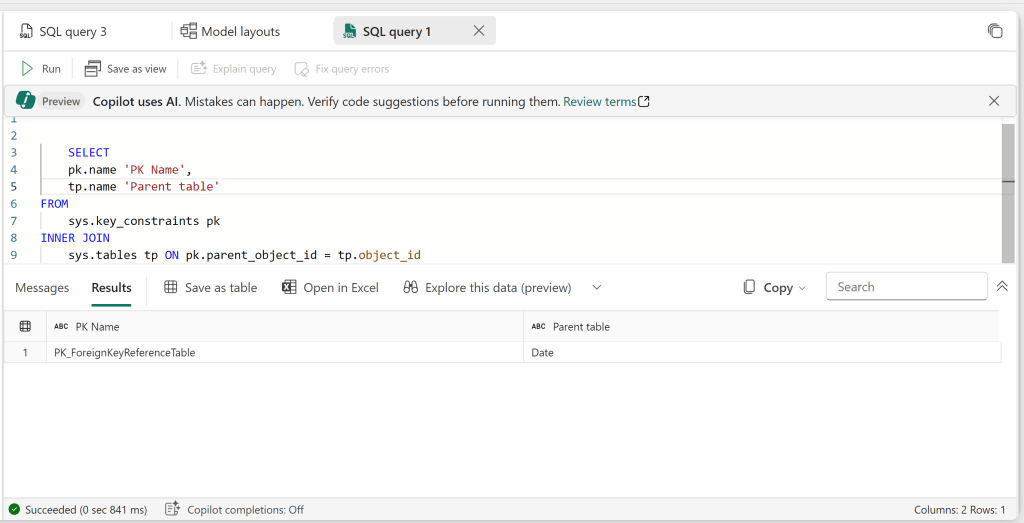1024x523 pixels.
Task: Click Save as view icon
Action: click(x=93, y=69)
